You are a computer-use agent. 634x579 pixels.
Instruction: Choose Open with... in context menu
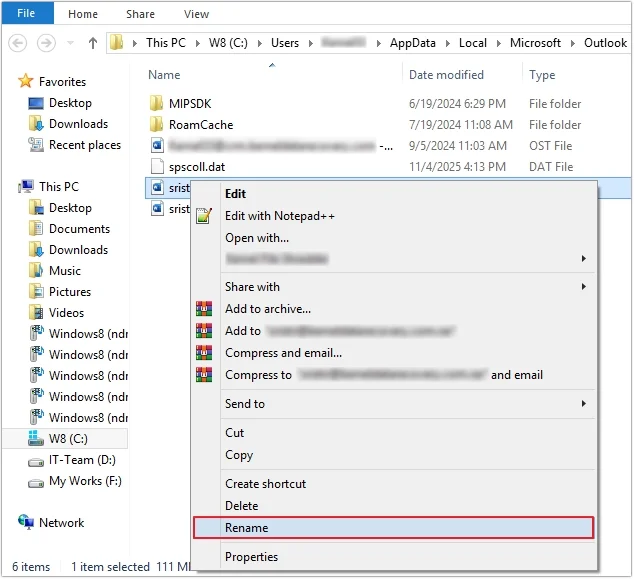(x=257, y=238)
